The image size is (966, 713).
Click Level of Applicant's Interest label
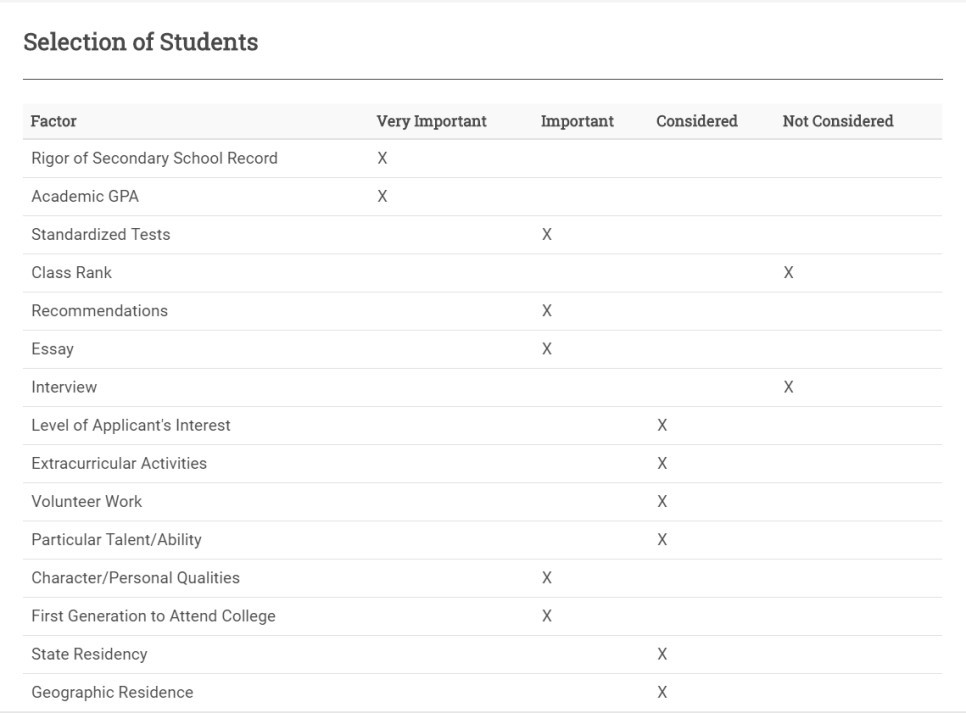[130, 425]
